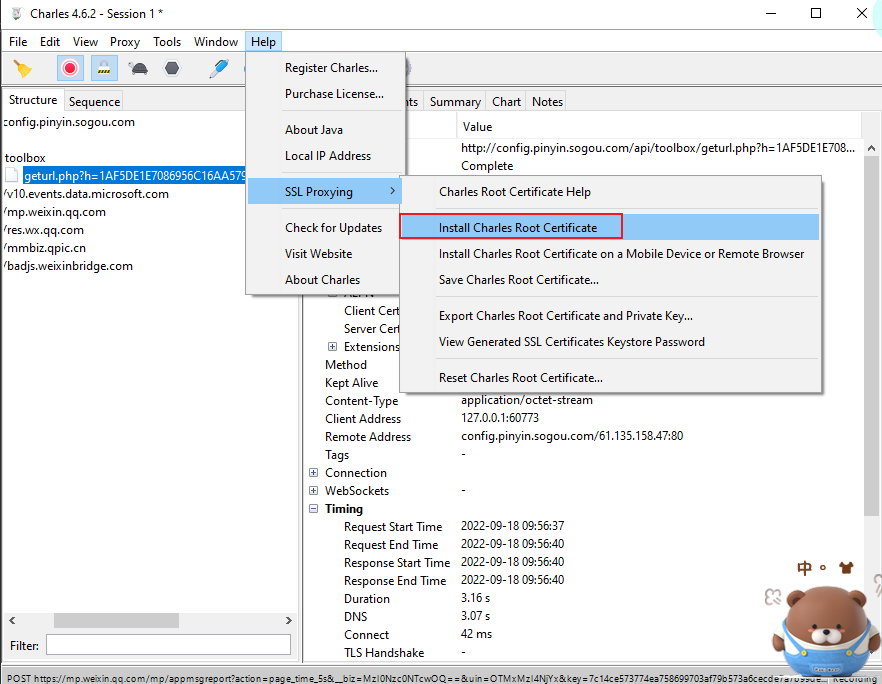The width and height of the screenshot is (882, 684).
Task: Choose Install Charles Root Certificate
Action: [x=517, y=228]
